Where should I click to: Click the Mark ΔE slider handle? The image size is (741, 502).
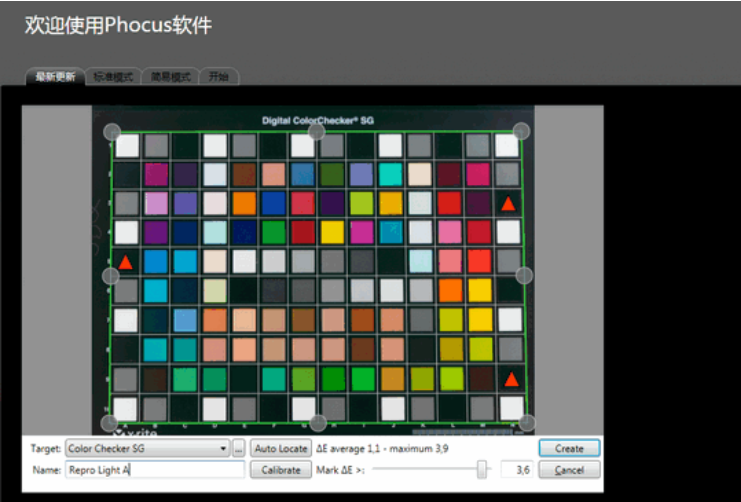click(x=482, y=469)
